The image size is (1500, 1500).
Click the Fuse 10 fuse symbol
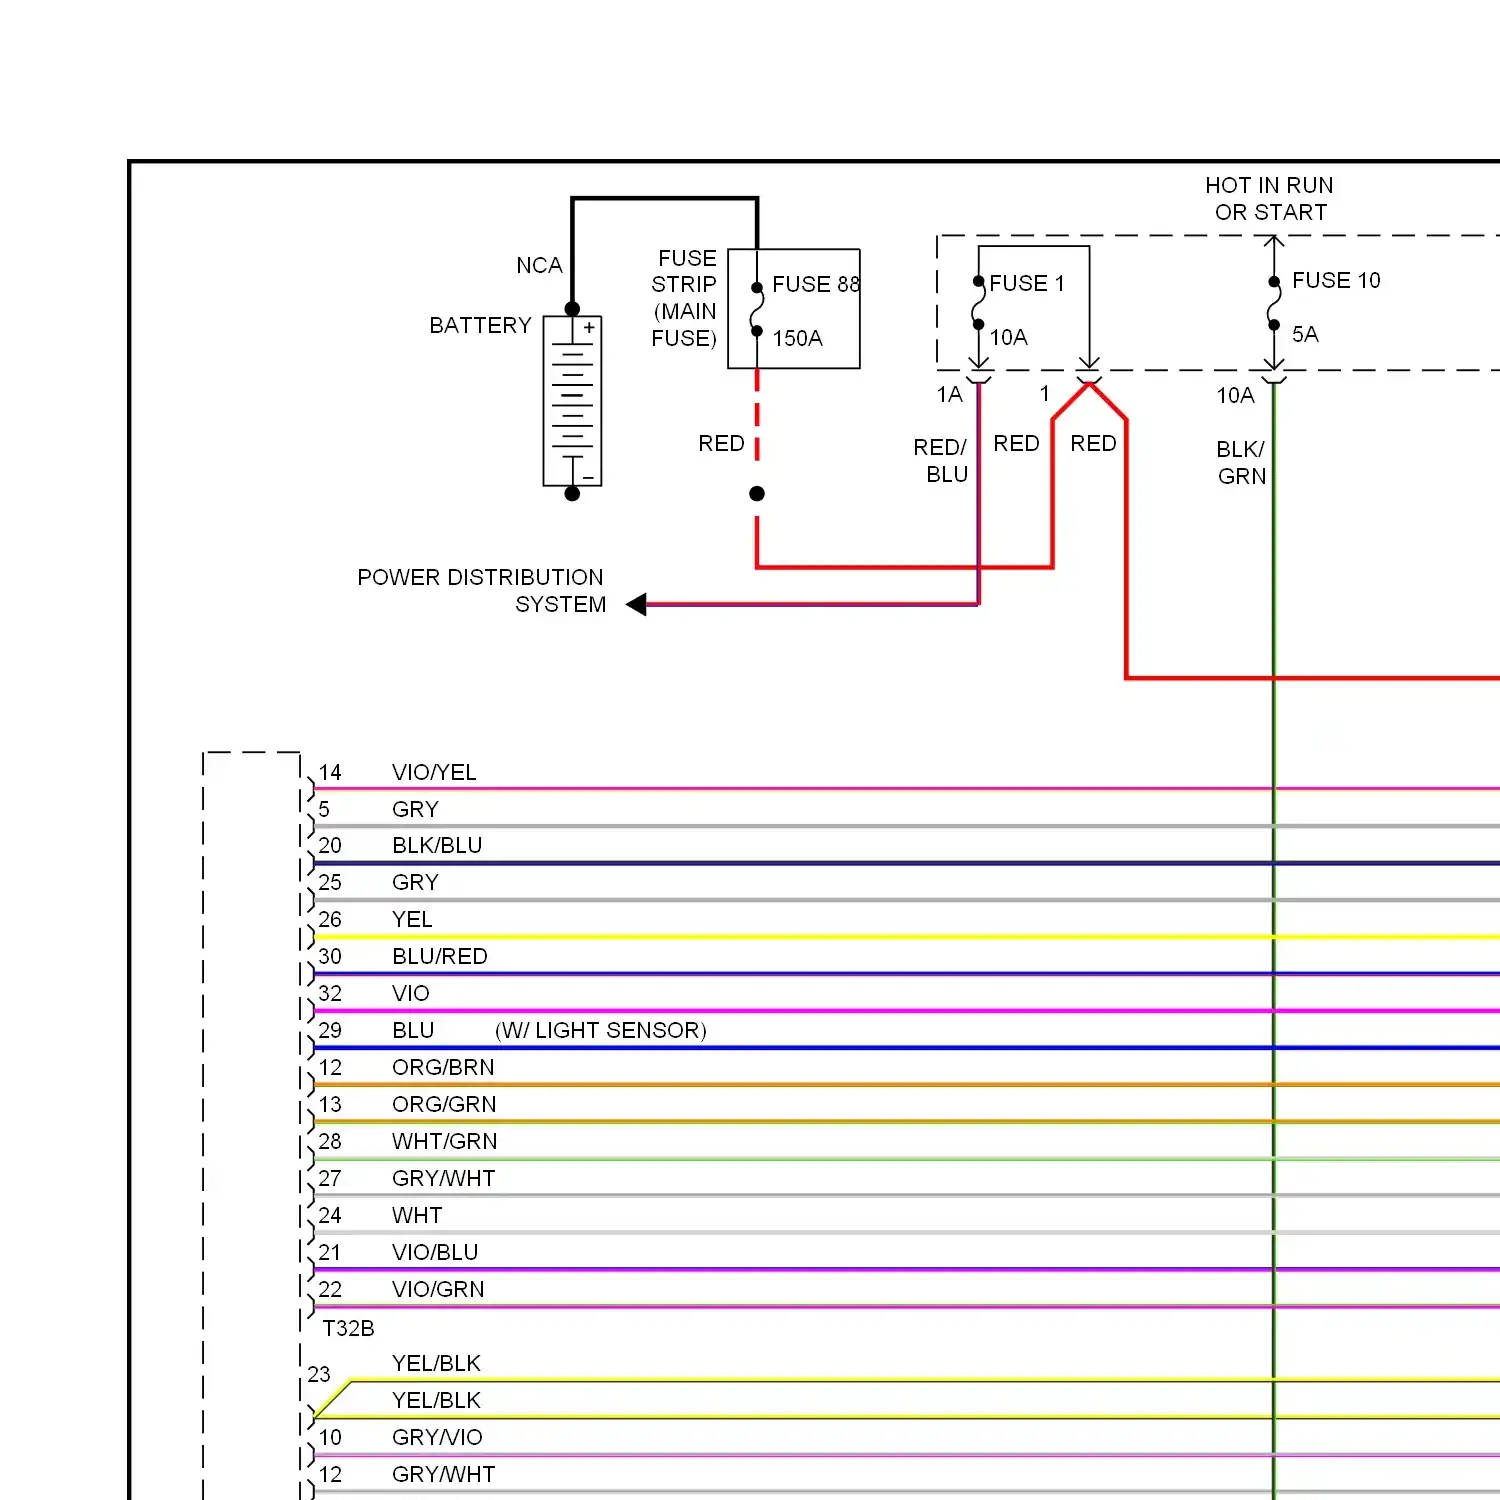tap(1274, 303)
